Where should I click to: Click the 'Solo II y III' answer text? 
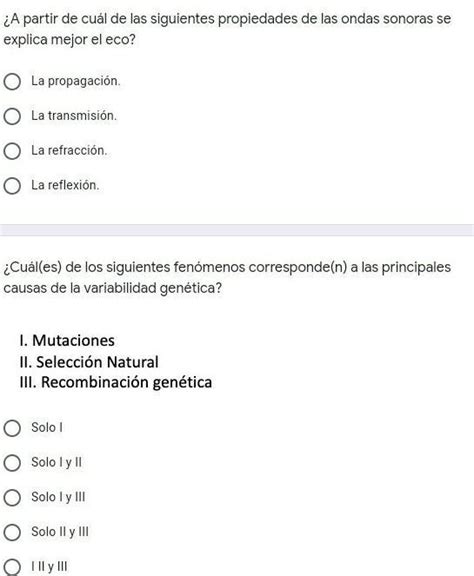60,532
